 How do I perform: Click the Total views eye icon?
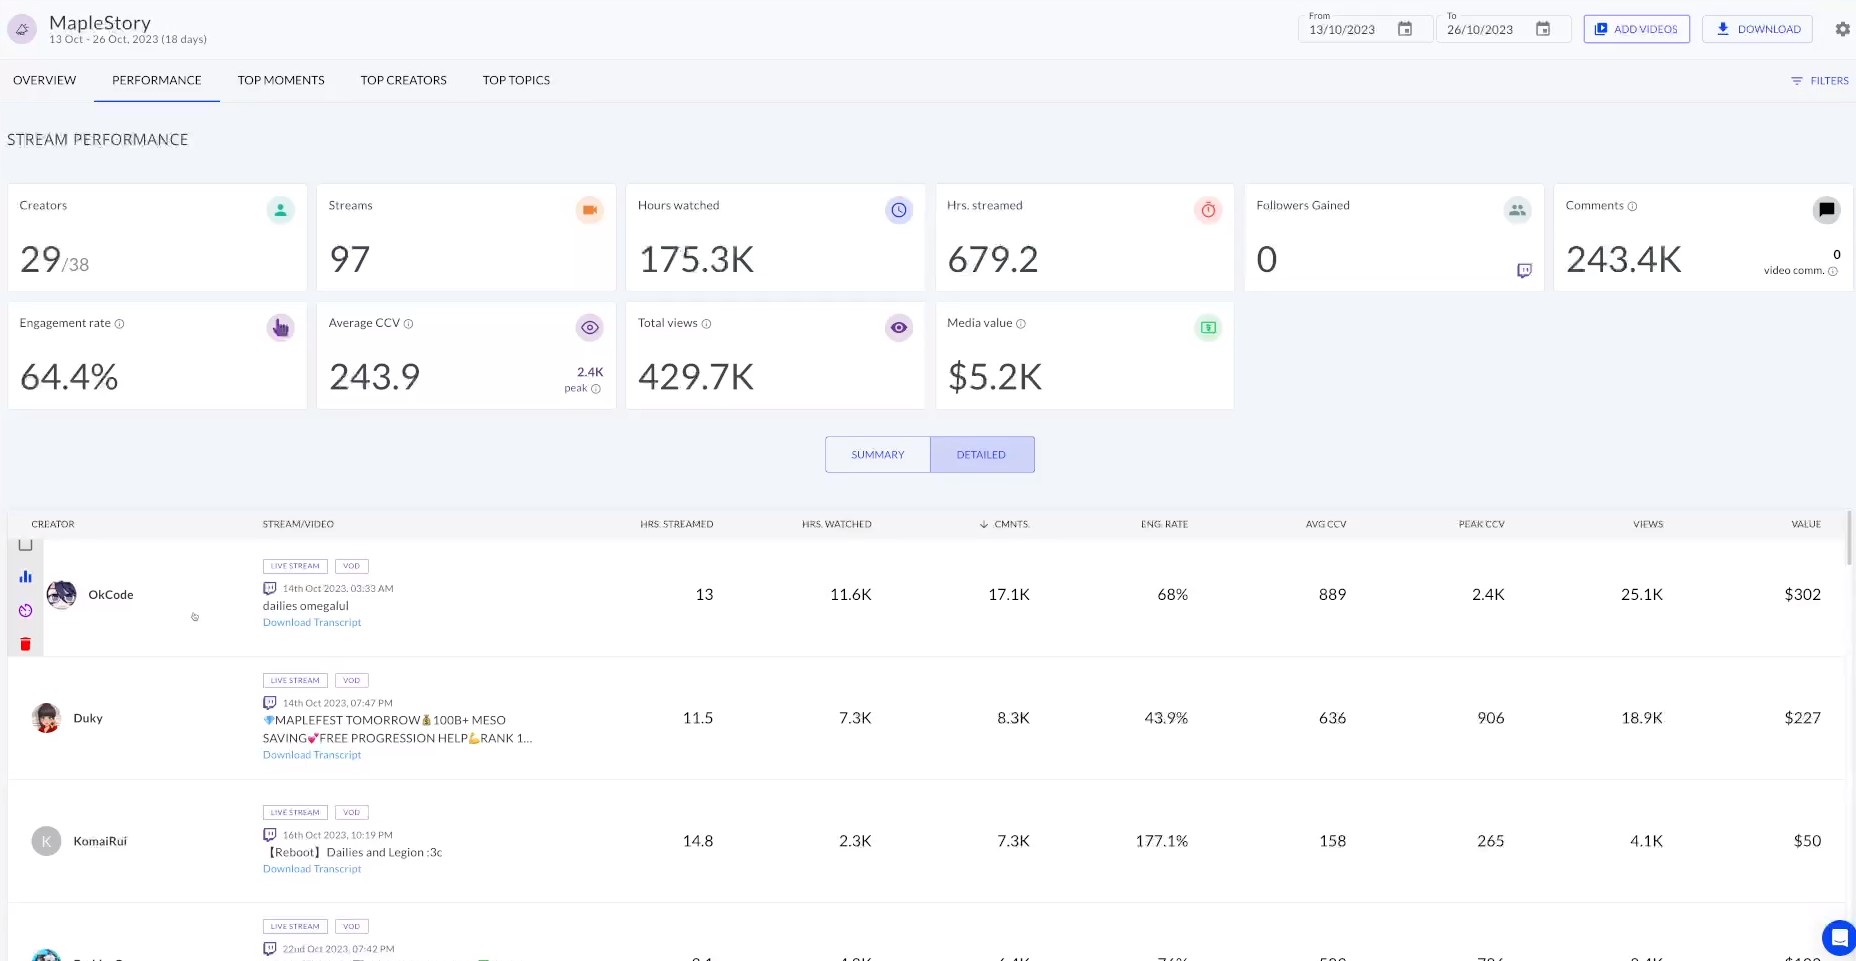point(899,327)
